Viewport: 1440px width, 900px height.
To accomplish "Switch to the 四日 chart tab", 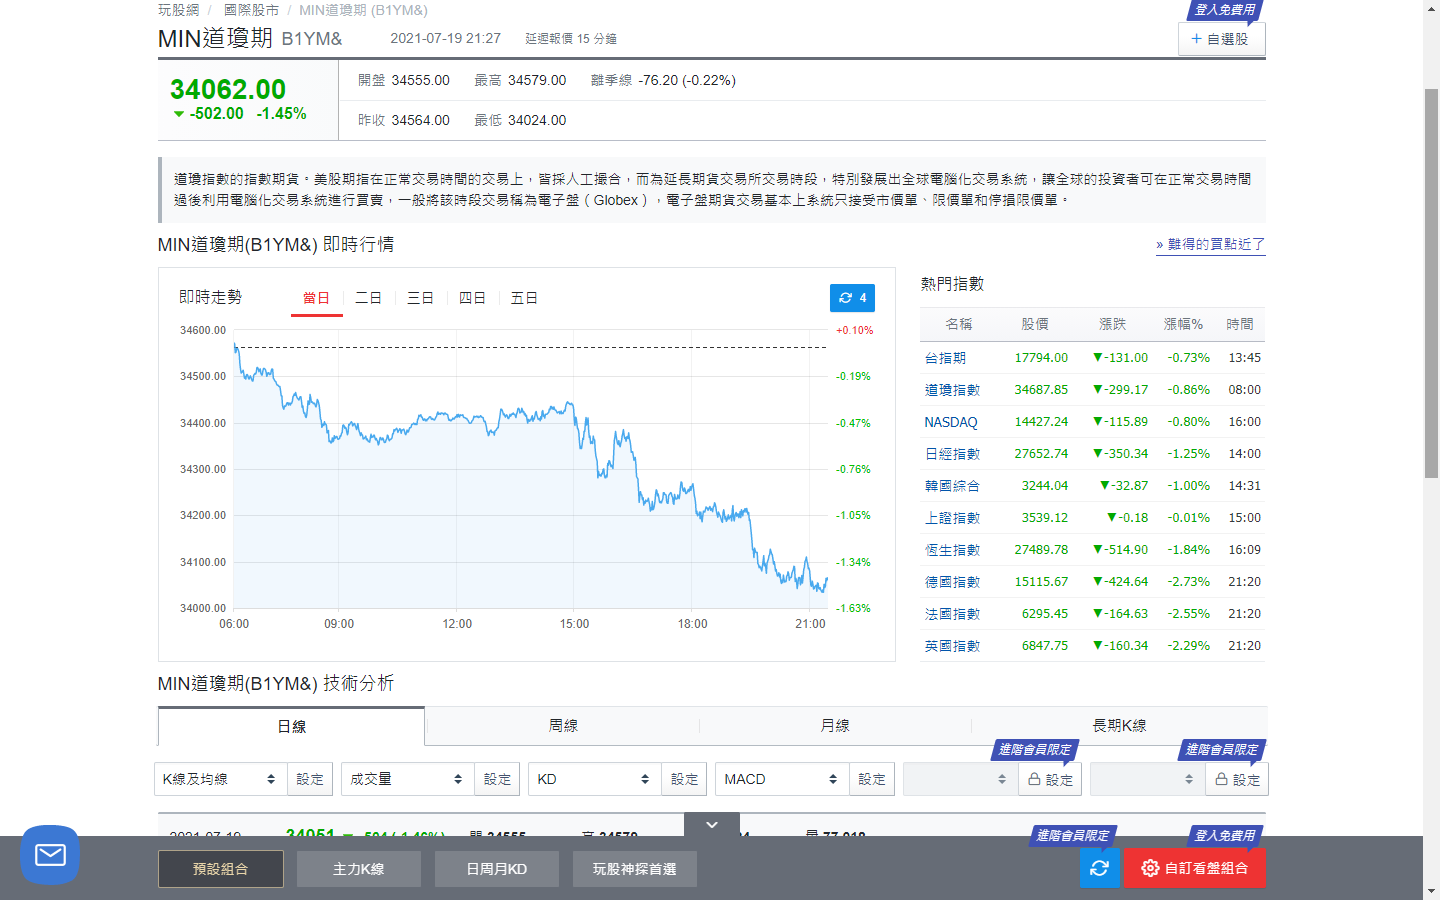I will [x=472, y=298].
